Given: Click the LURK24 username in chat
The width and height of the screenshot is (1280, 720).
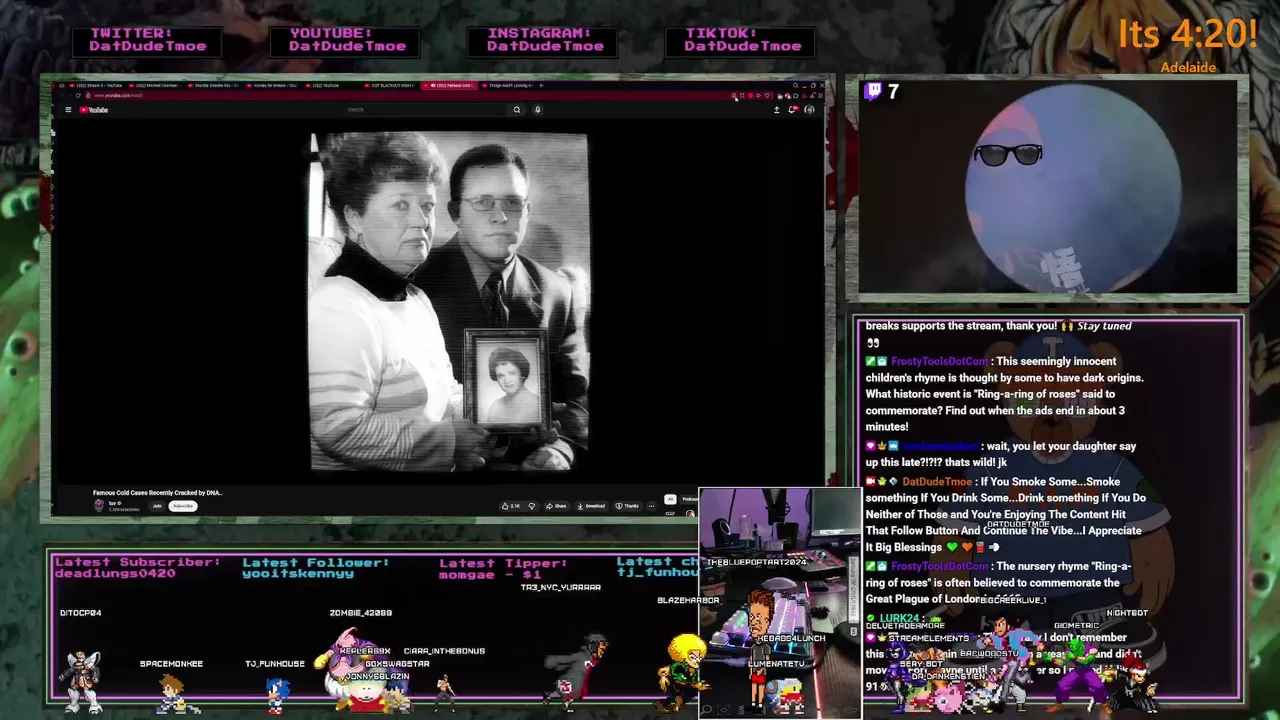Looking at the screenshot, I should [x=899, y=619].
